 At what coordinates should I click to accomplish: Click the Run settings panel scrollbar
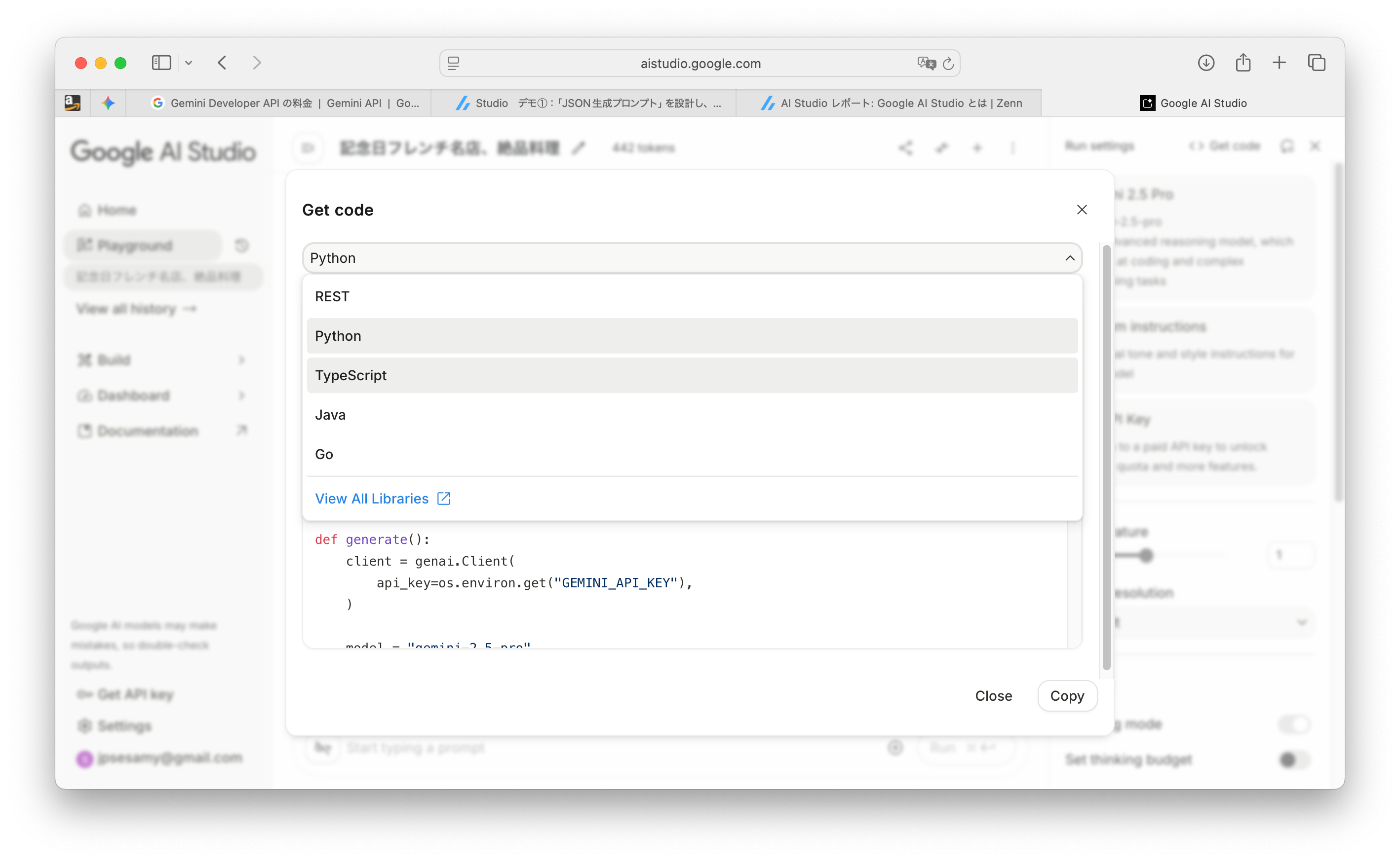(1339, 332)
